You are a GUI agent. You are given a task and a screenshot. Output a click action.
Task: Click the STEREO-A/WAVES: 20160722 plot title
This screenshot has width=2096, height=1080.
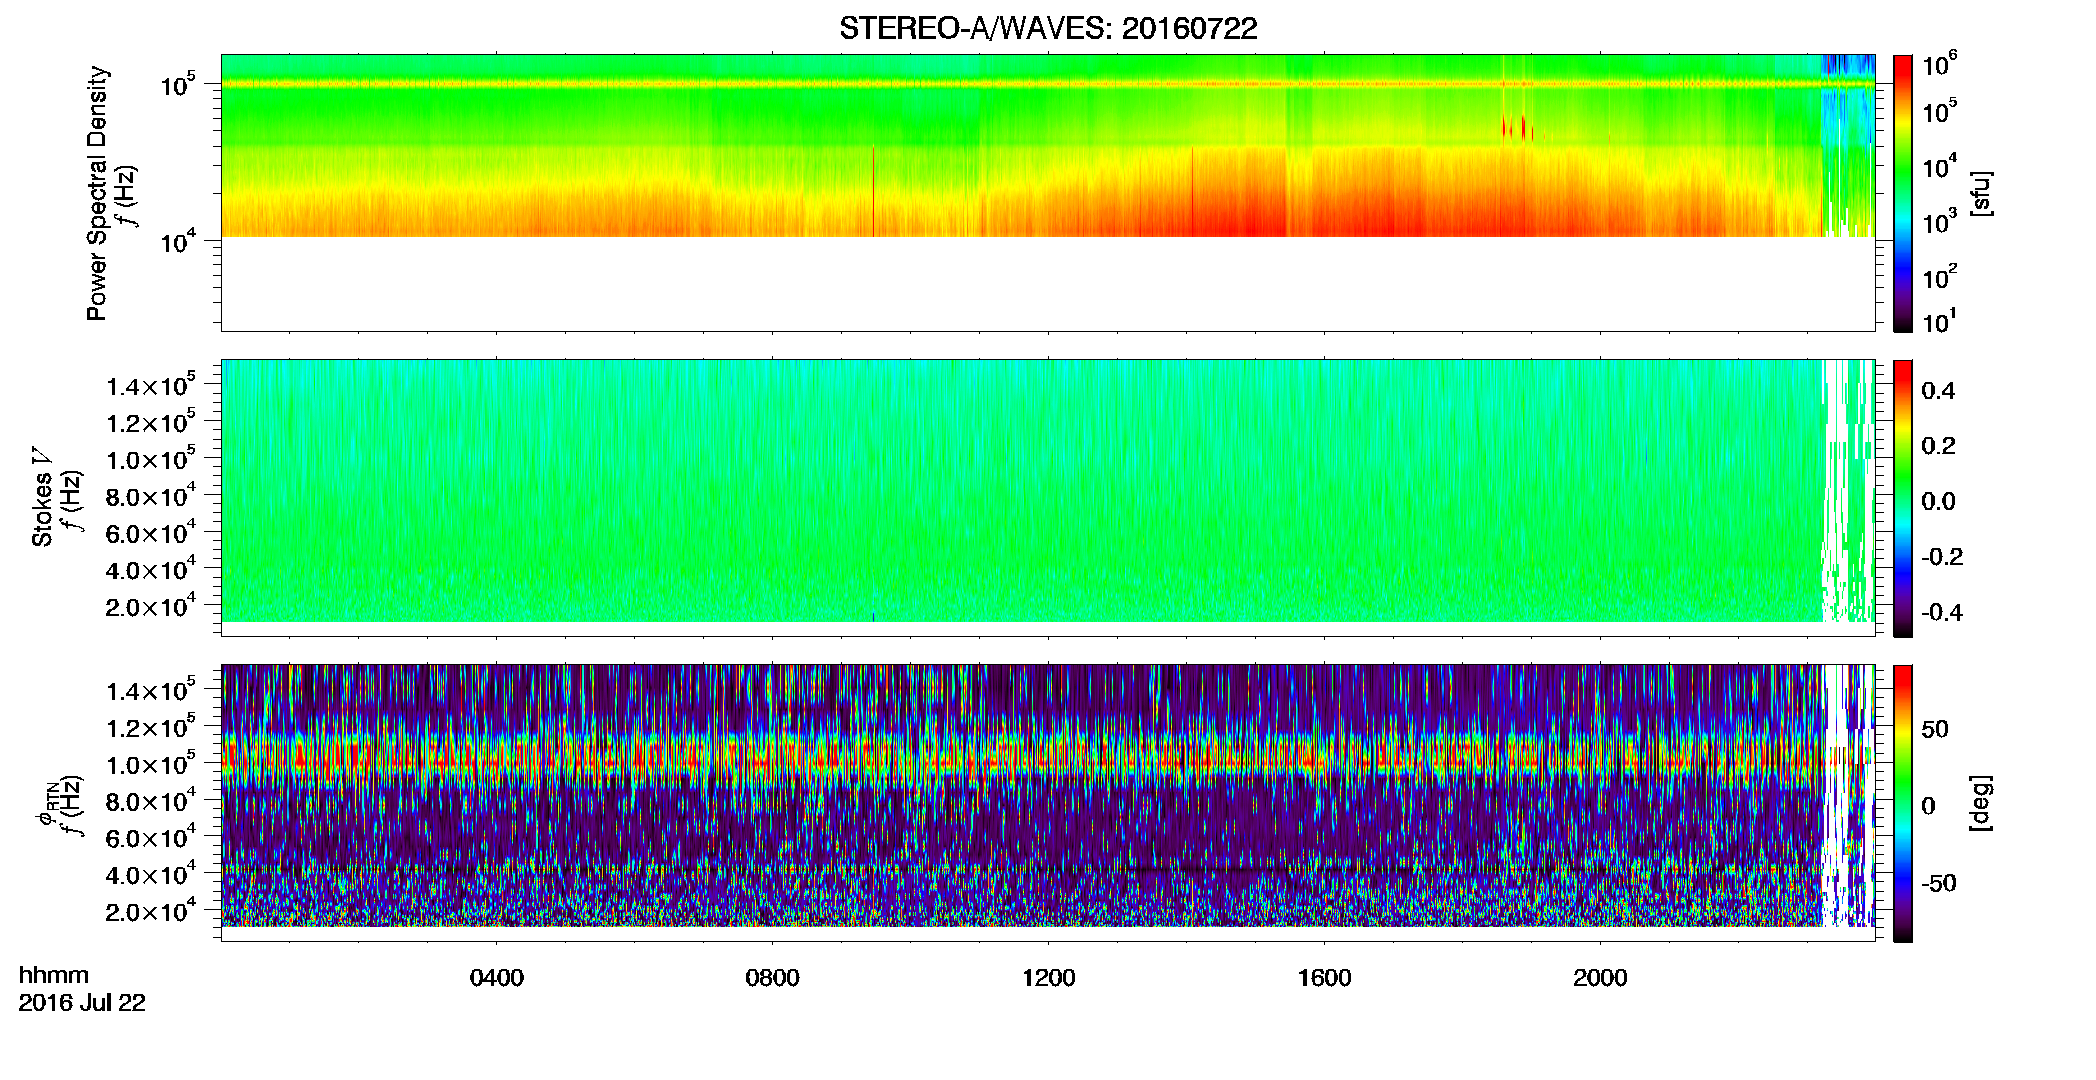pos(1048,28)
